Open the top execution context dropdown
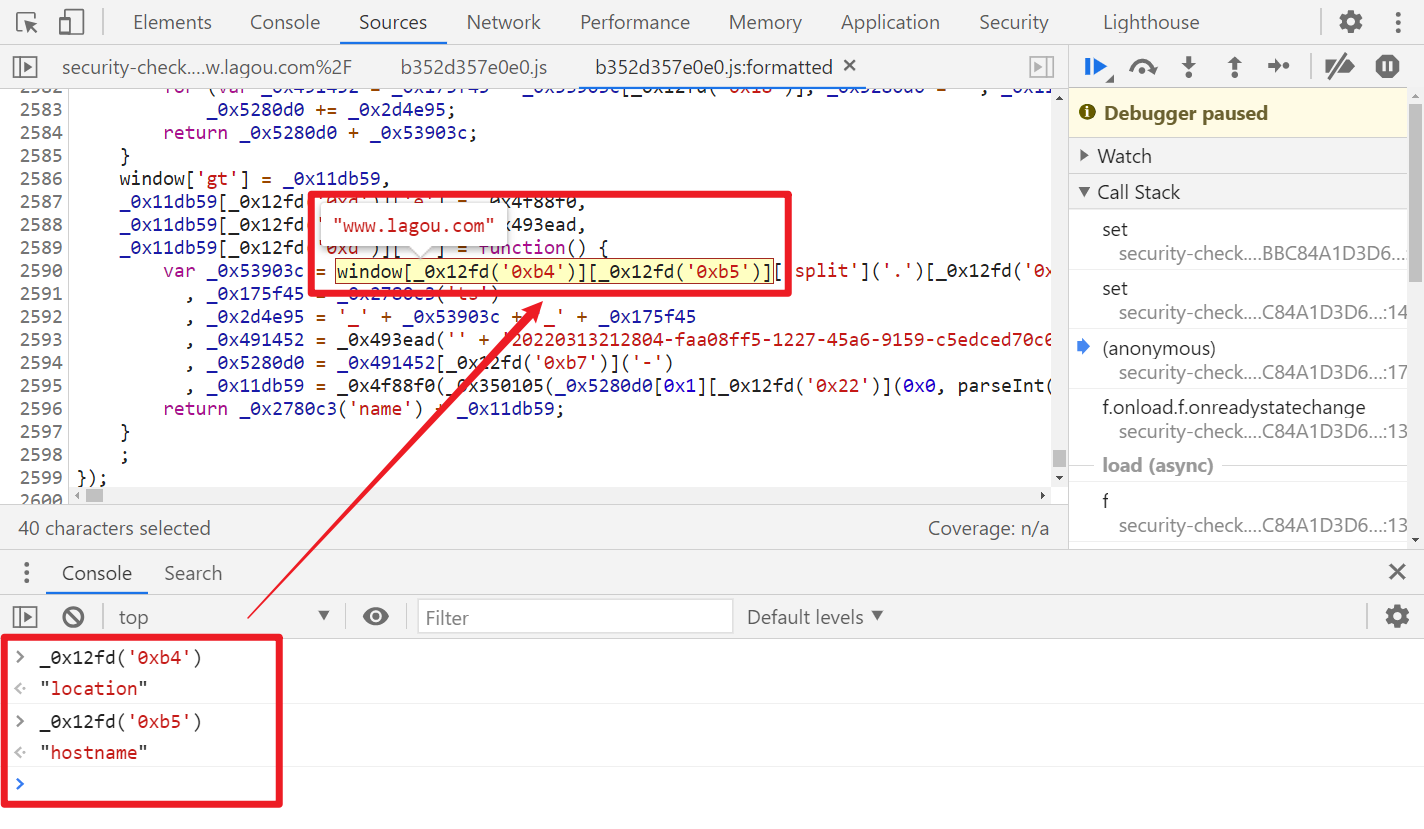 tap(224, 617)
